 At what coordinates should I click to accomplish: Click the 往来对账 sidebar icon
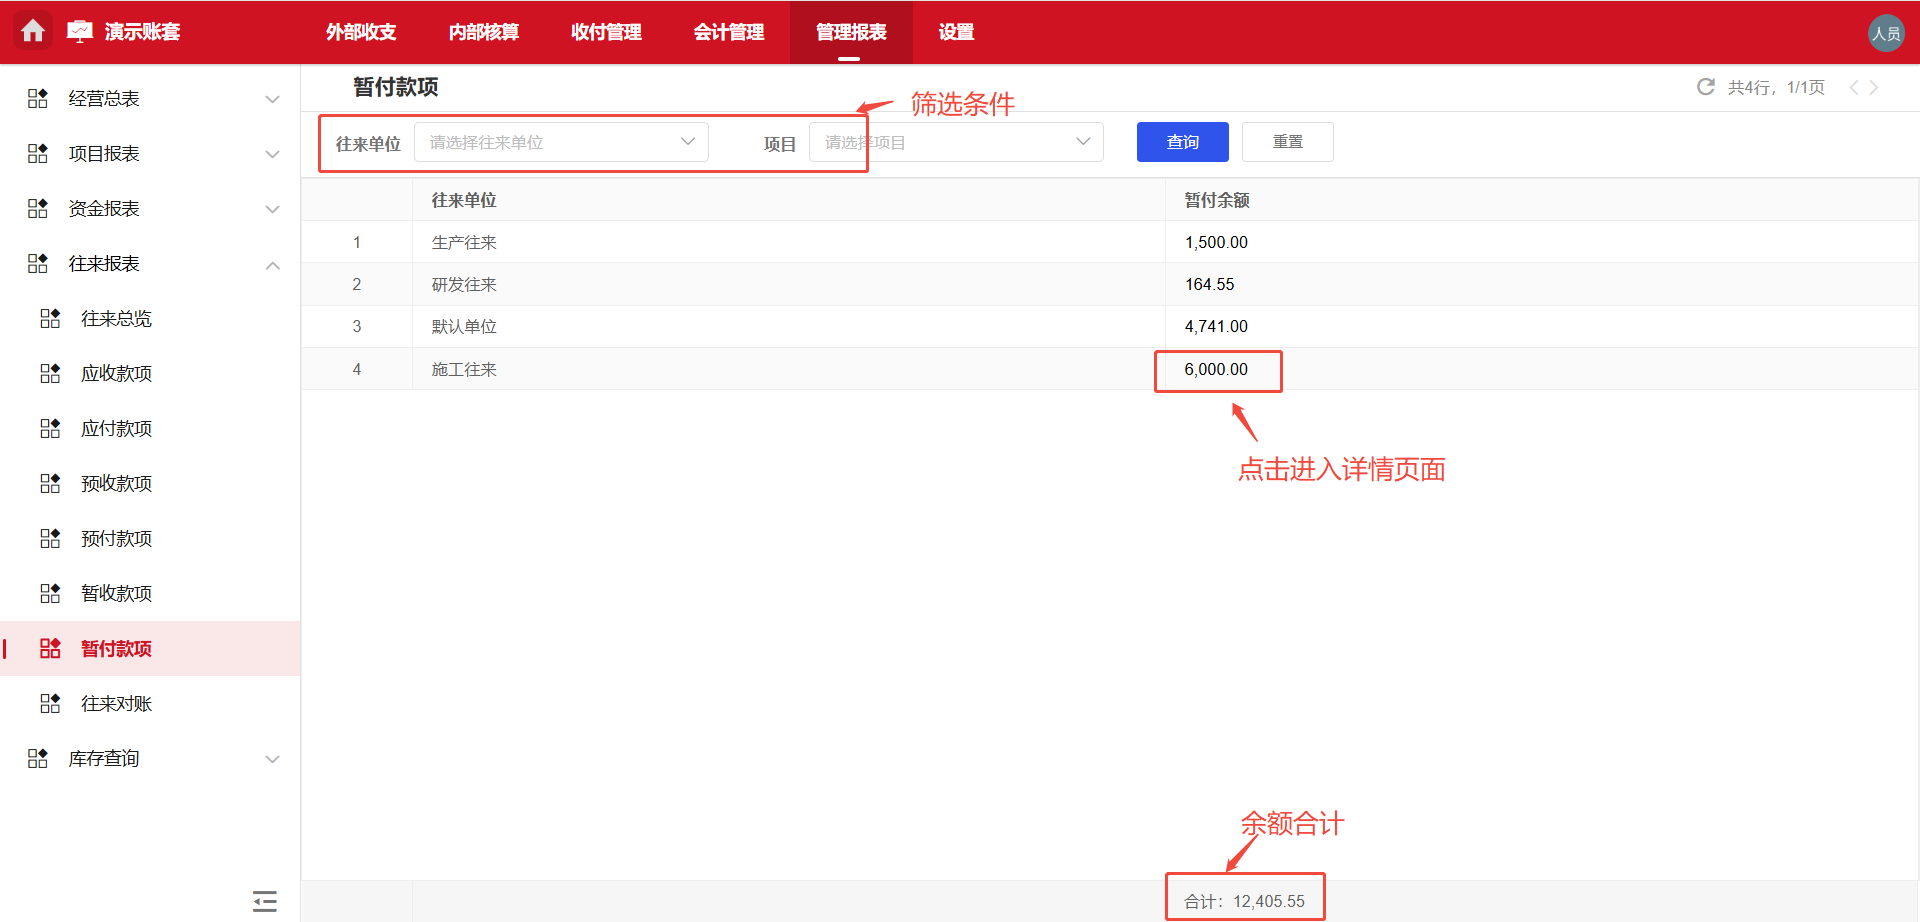(x=50, y=703)
